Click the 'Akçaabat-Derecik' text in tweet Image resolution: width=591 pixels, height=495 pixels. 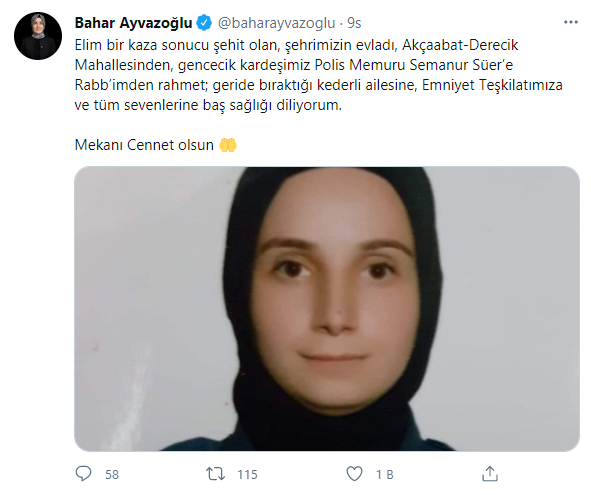tap(460, 45)
